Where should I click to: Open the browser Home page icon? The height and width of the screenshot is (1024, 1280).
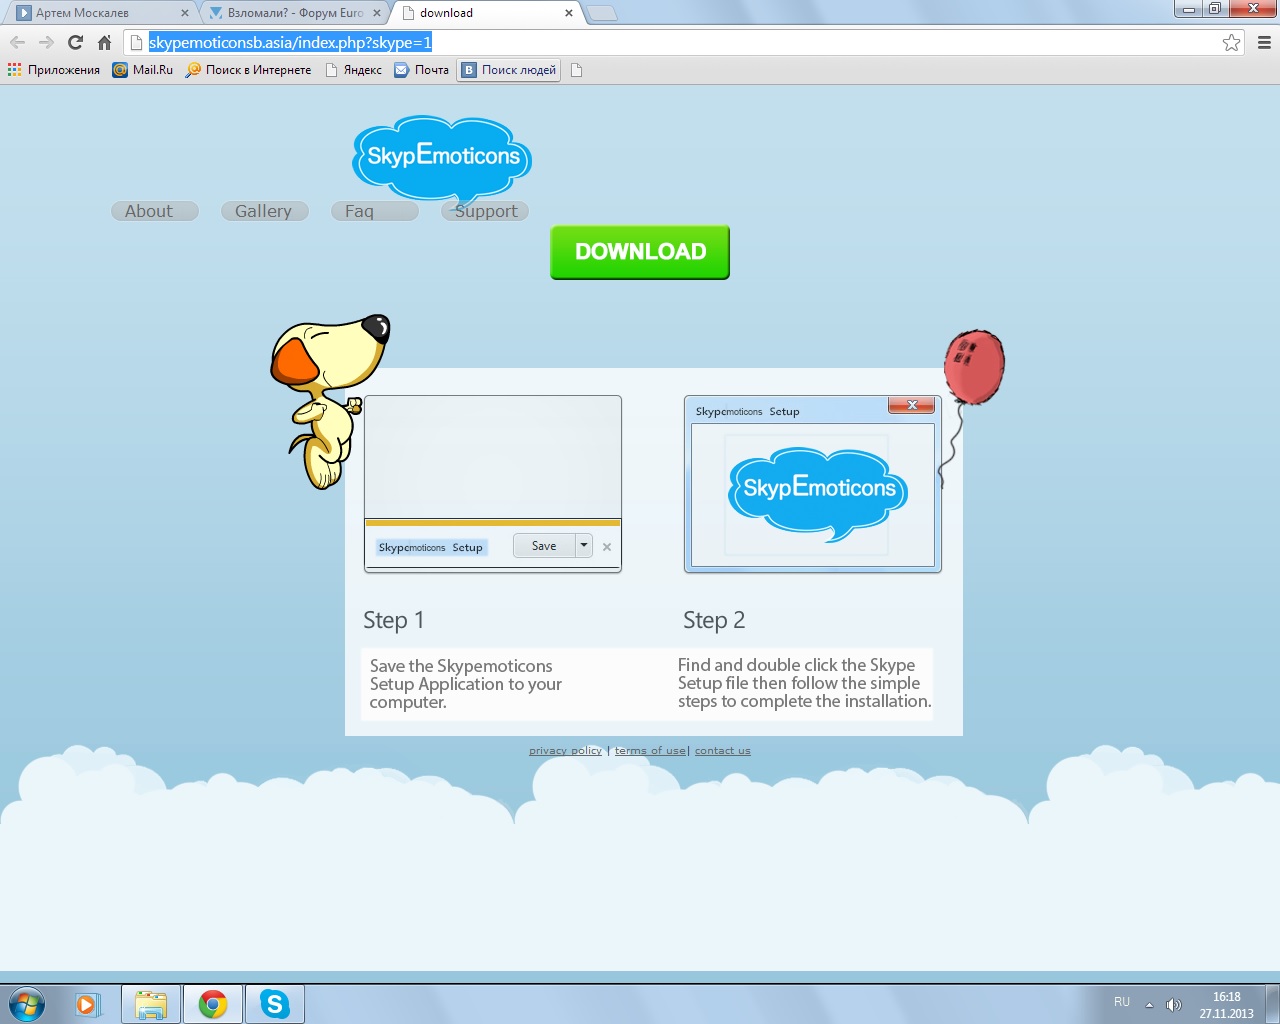point(104,42)
